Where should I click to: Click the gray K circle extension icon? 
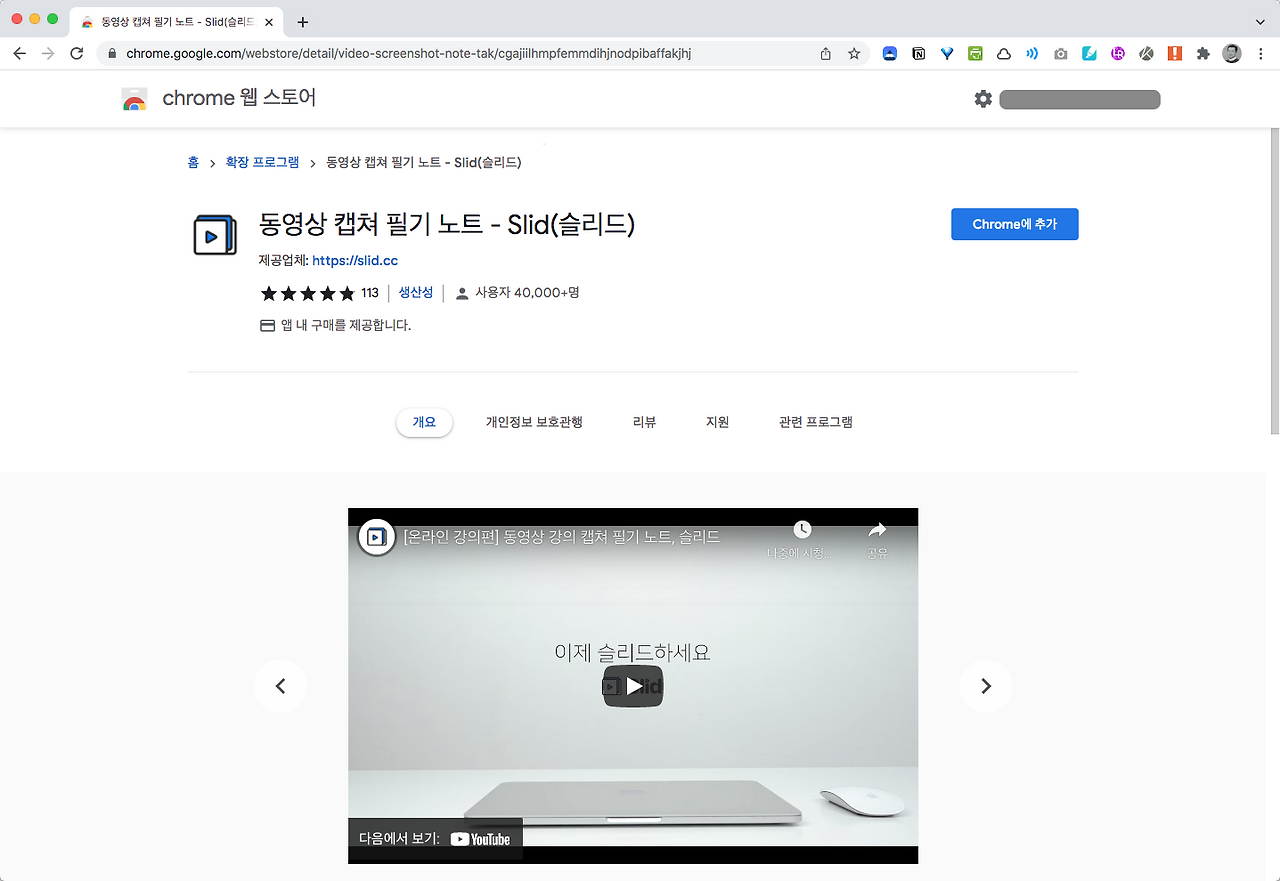point(1147,54)
